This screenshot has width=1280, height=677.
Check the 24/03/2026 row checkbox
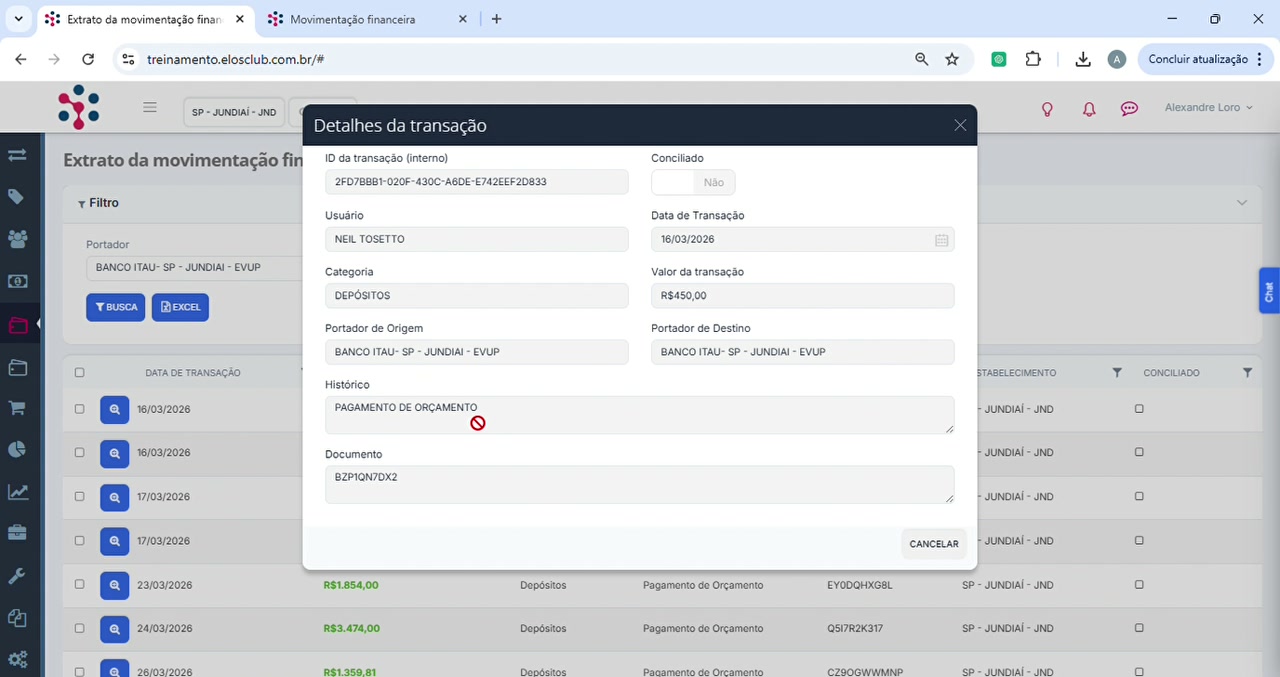(80, 629)
